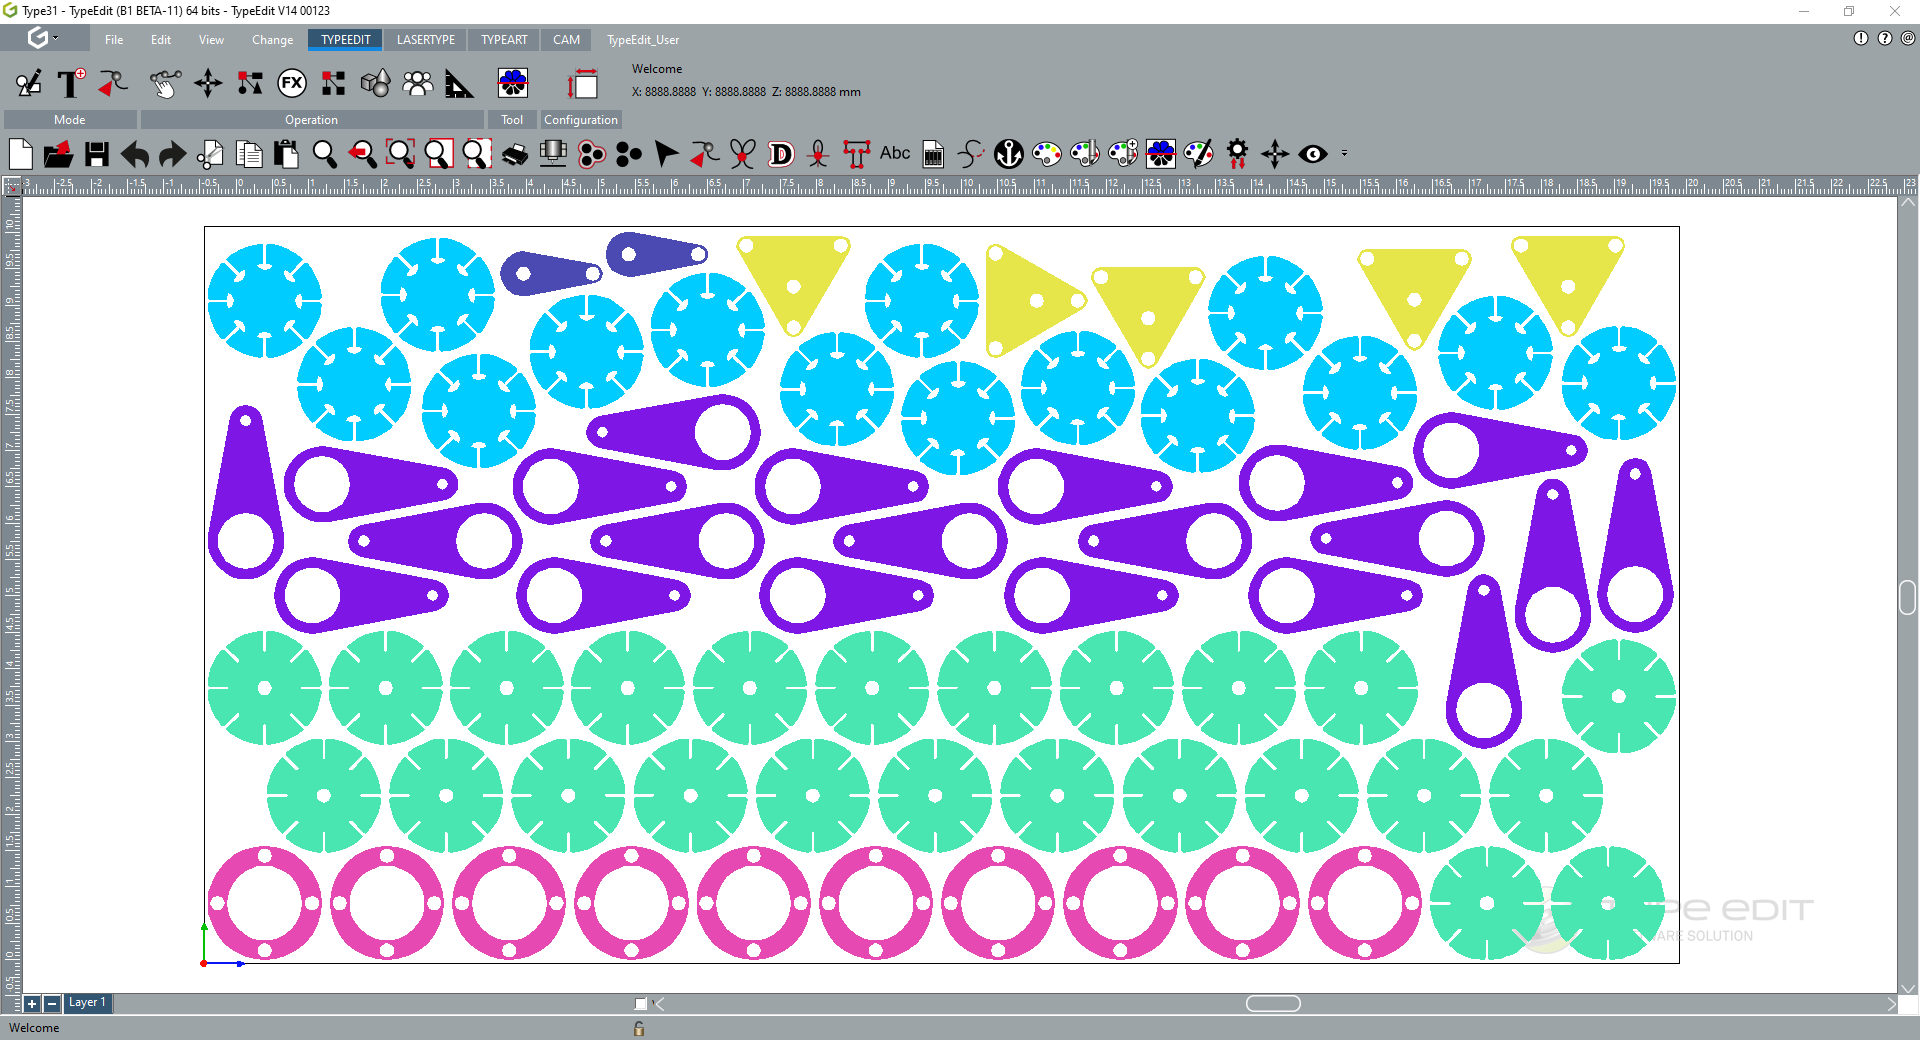
Task: Toggle the padlock icon in status bar
Action: coord(639,1028)
